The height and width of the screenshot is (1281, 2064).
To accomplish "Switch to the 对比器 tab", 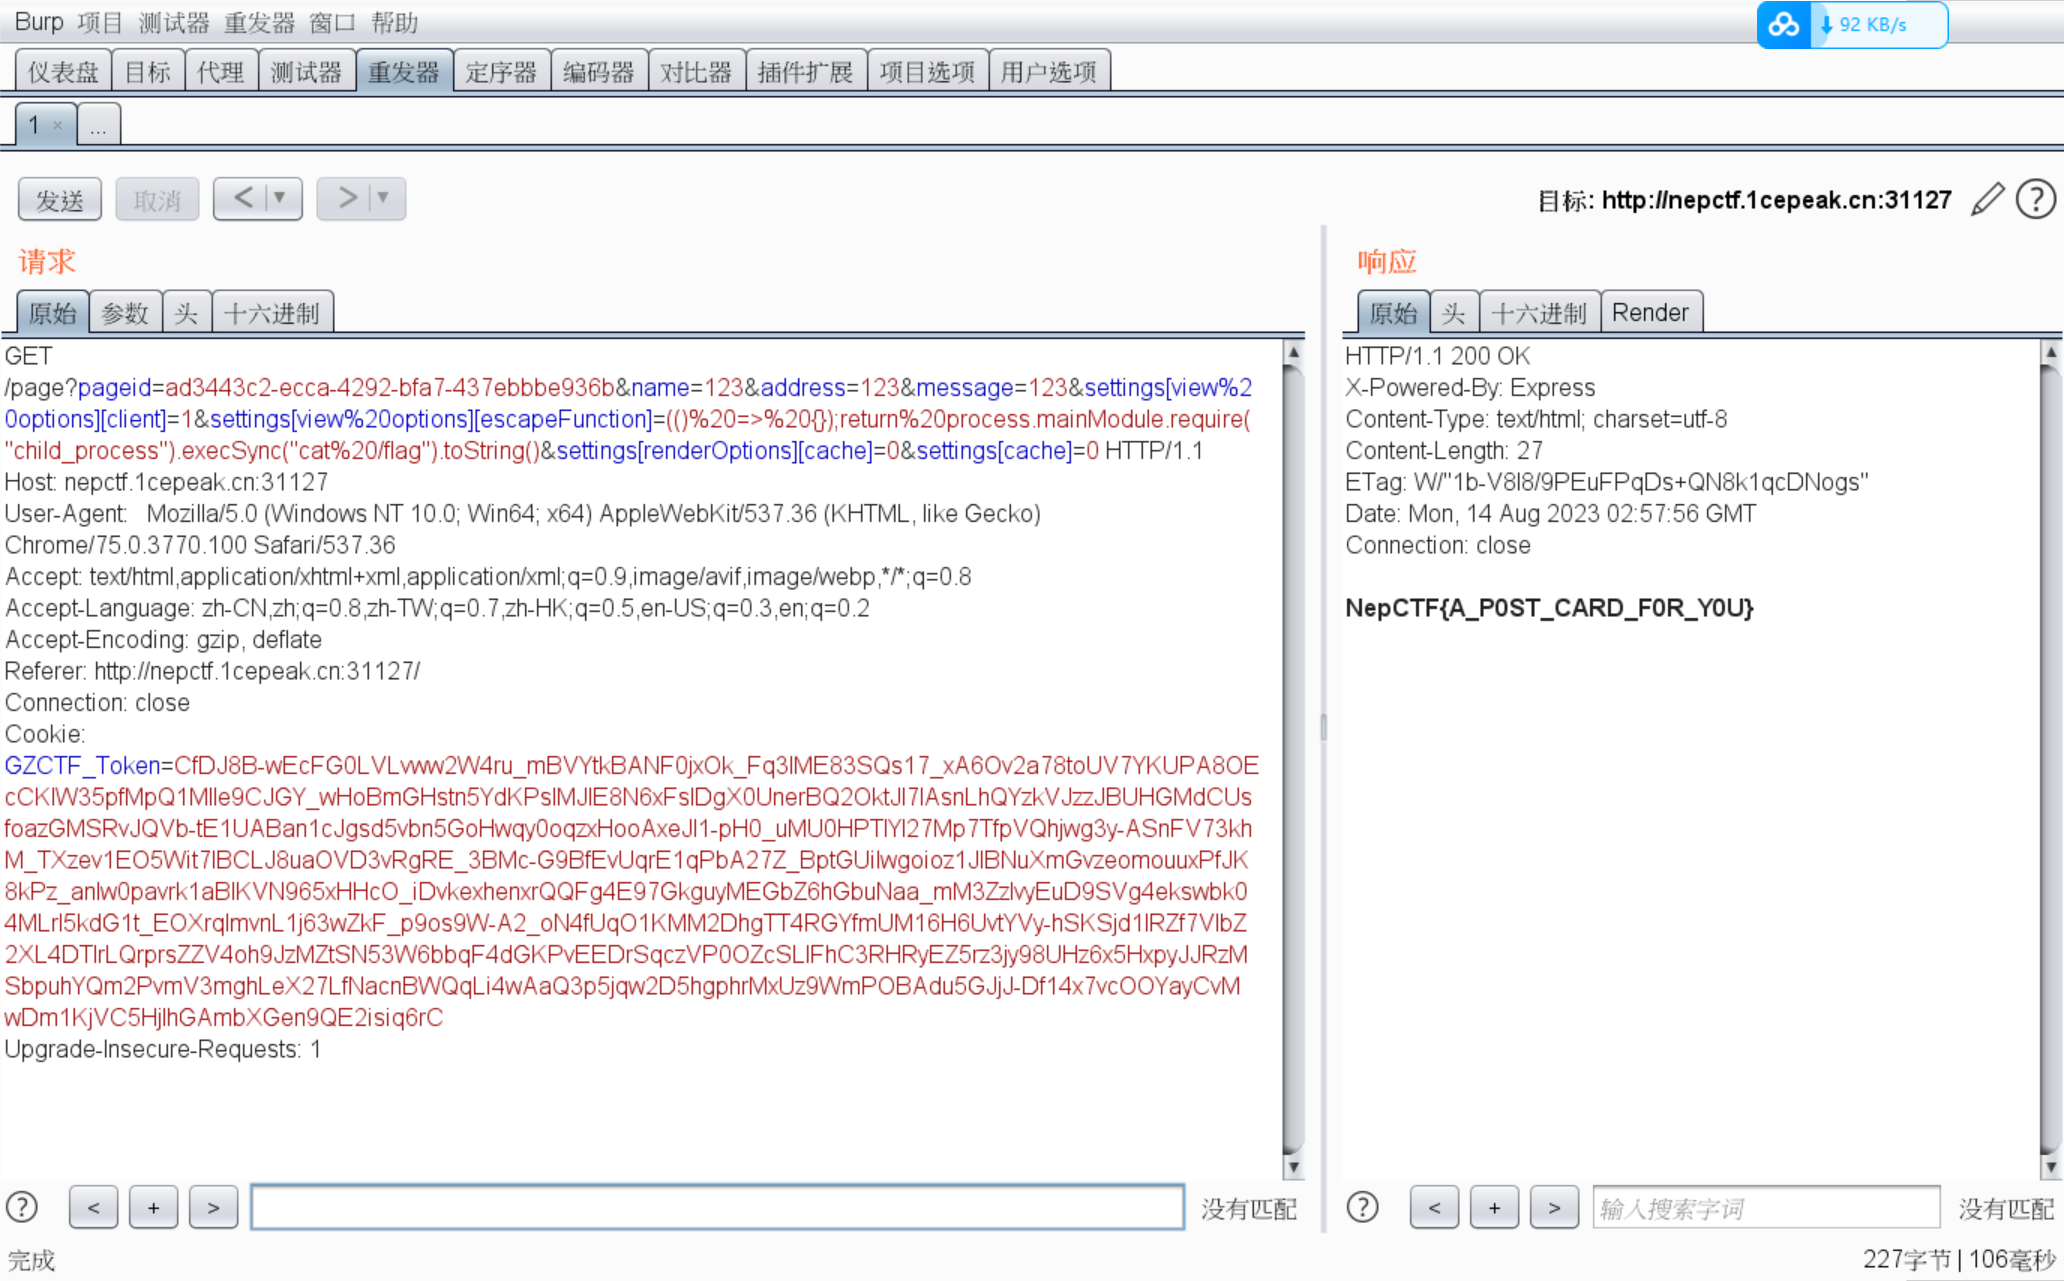I will click(x=696, y=71).
